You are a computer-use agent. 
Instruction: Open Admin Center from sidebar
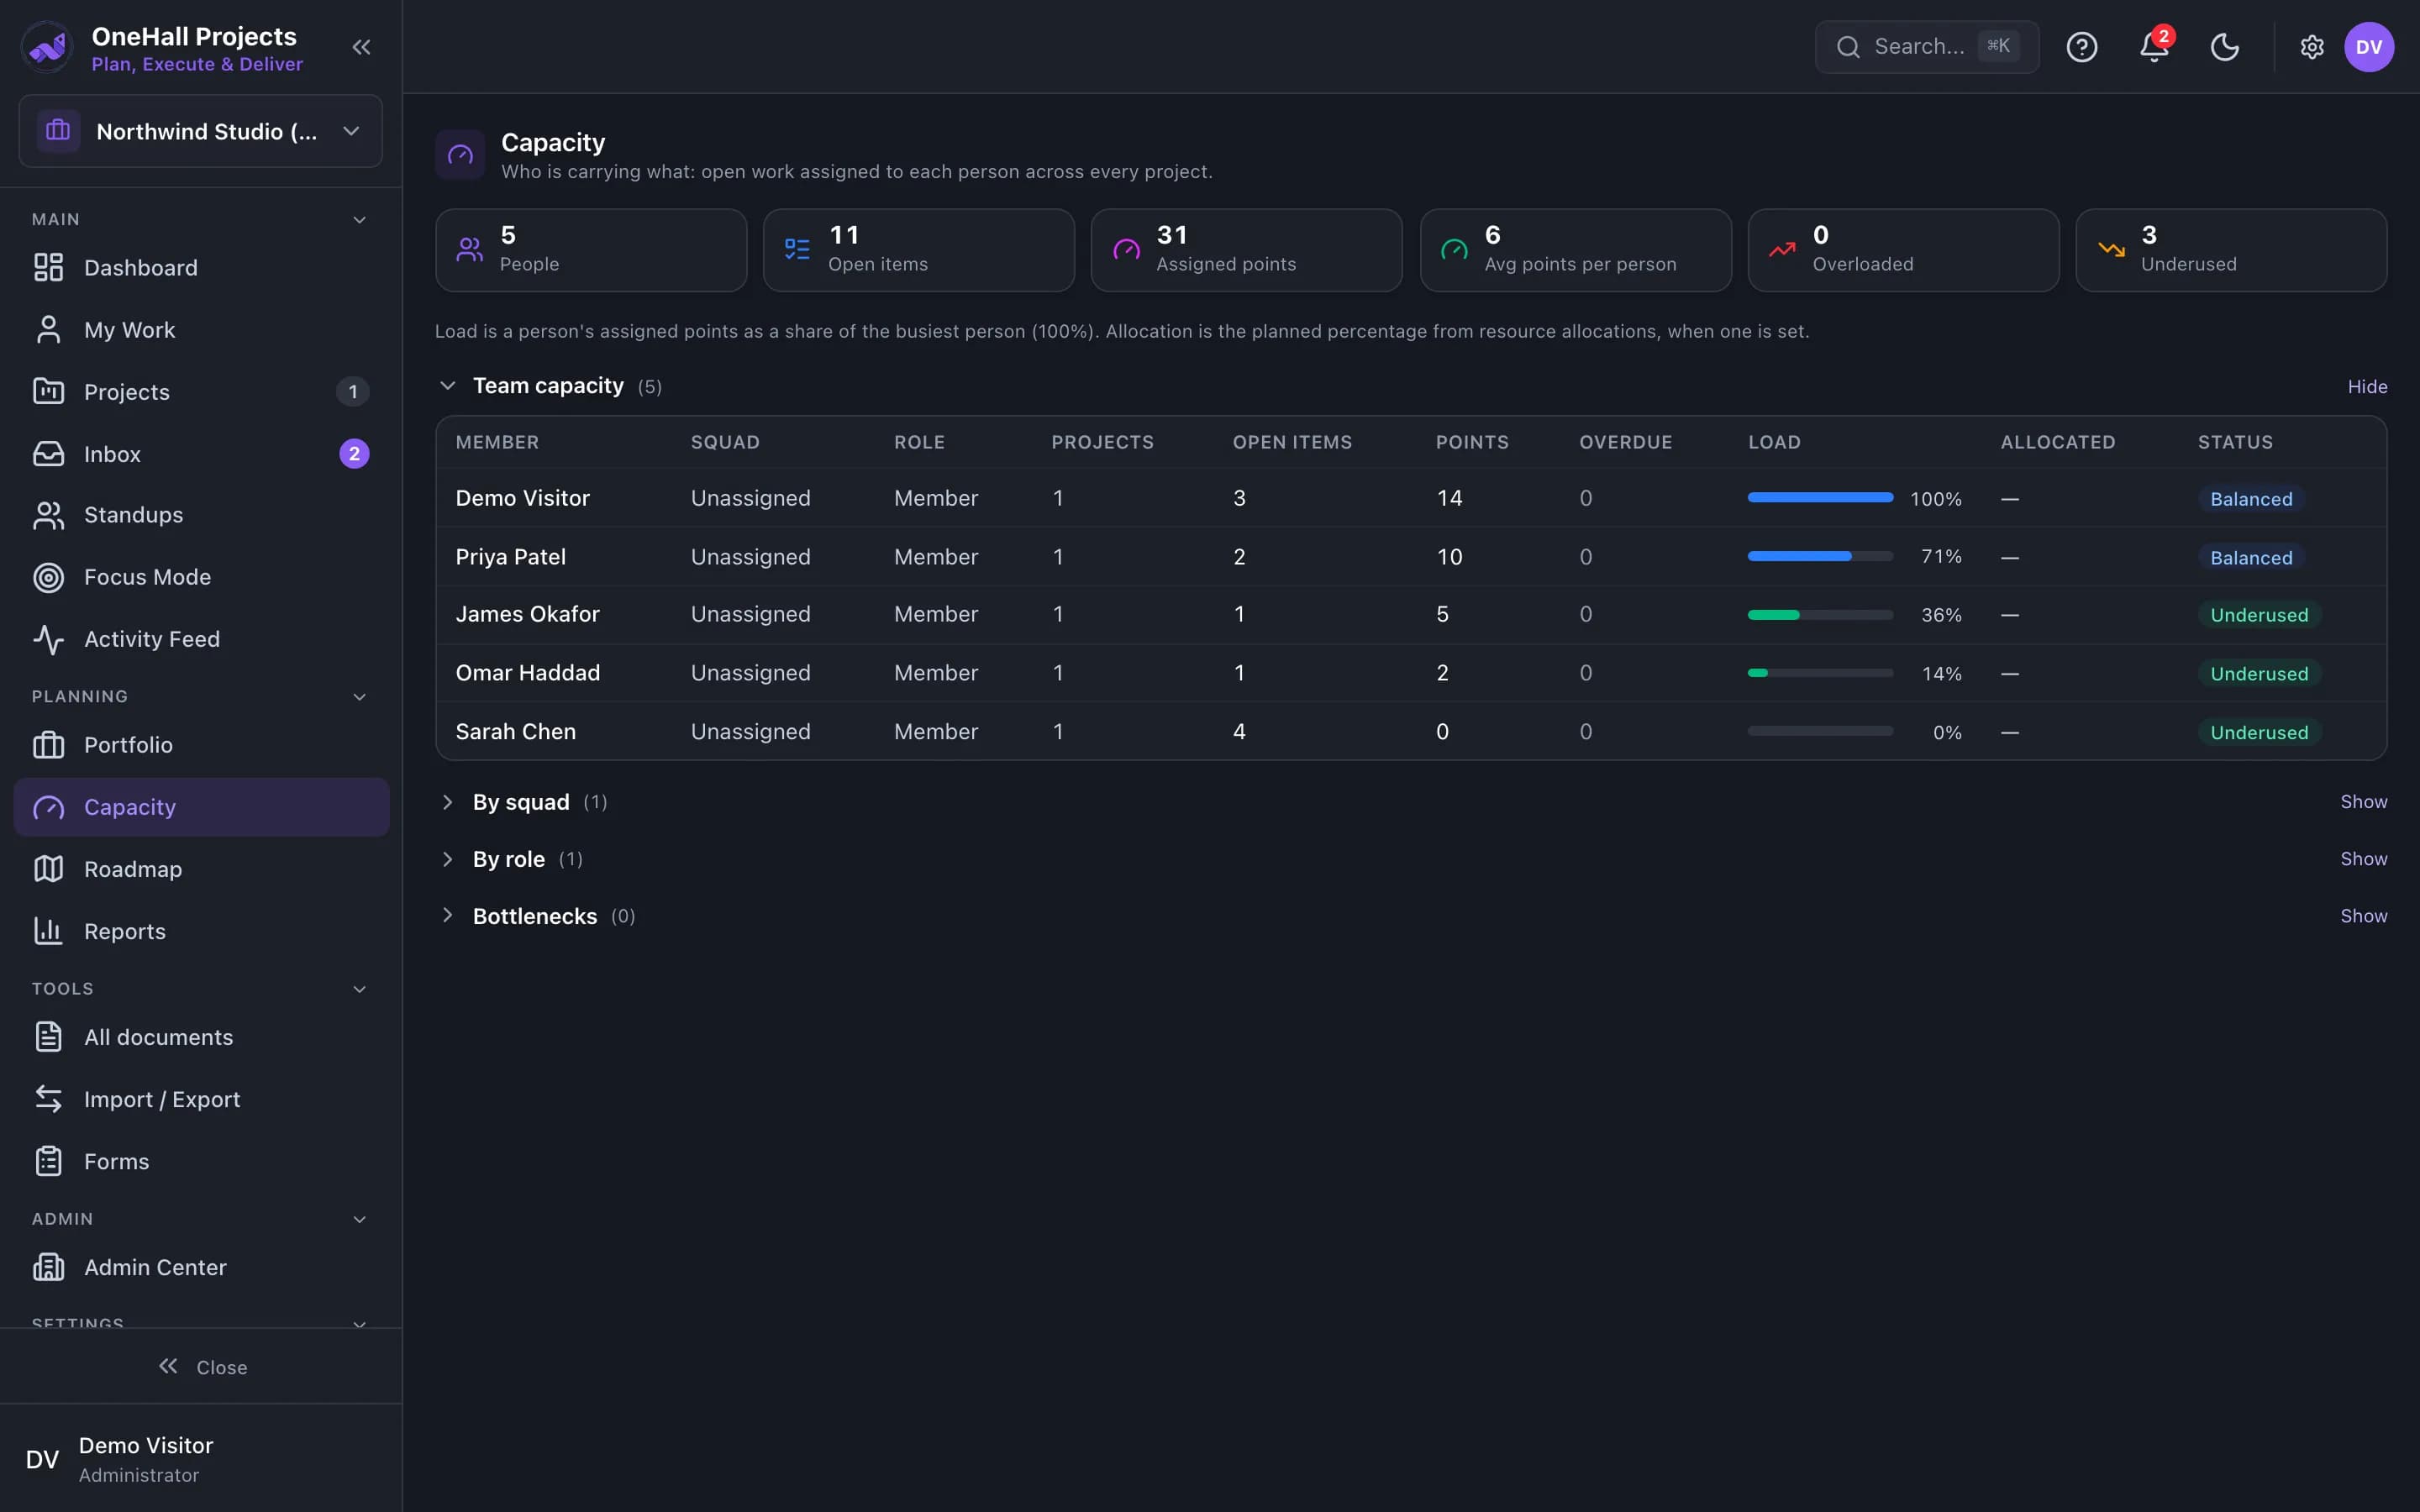201,1267
